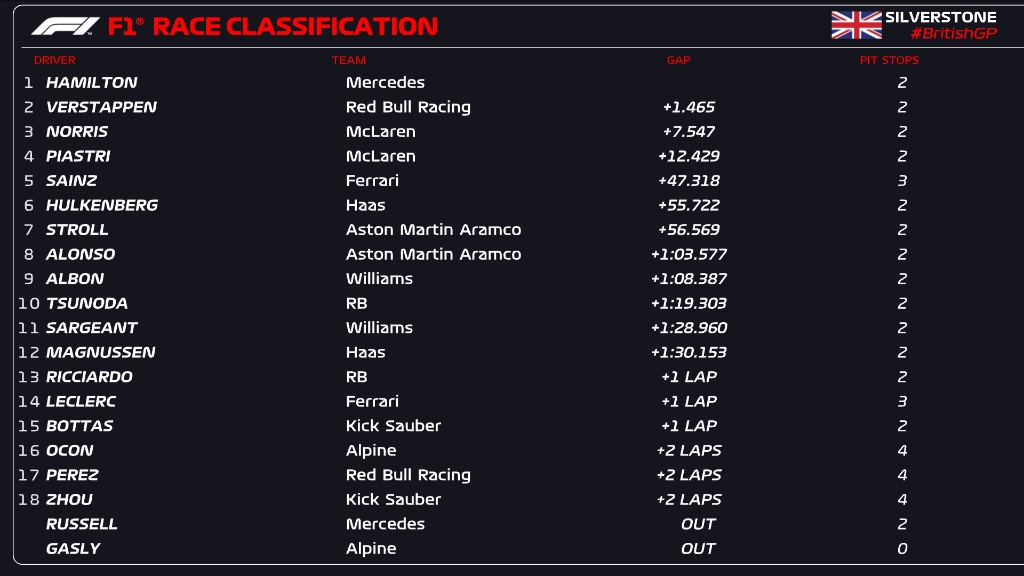Select race winner HAMILTON
Image resolution: width=1024 pixels, height=576 pixels.
[x=91, y=83]
